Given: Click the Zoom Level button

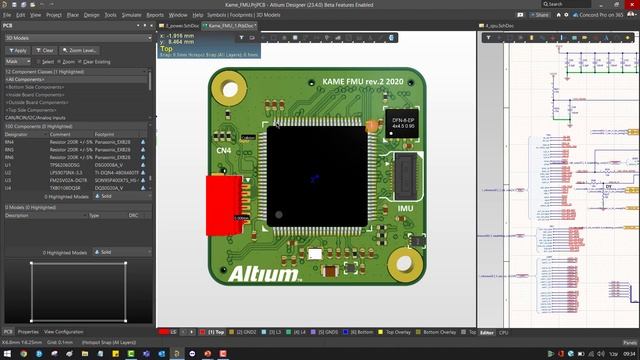Looking at the screenshot, I should click(x=79, y=50).
